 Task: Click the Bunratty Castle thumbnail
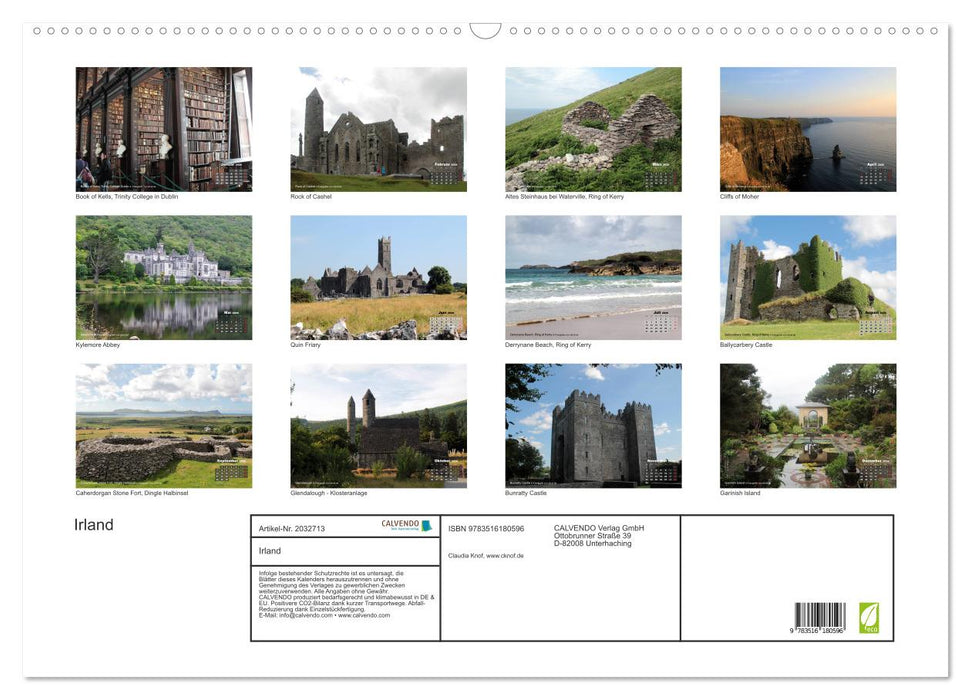click(x=592, y=426)
